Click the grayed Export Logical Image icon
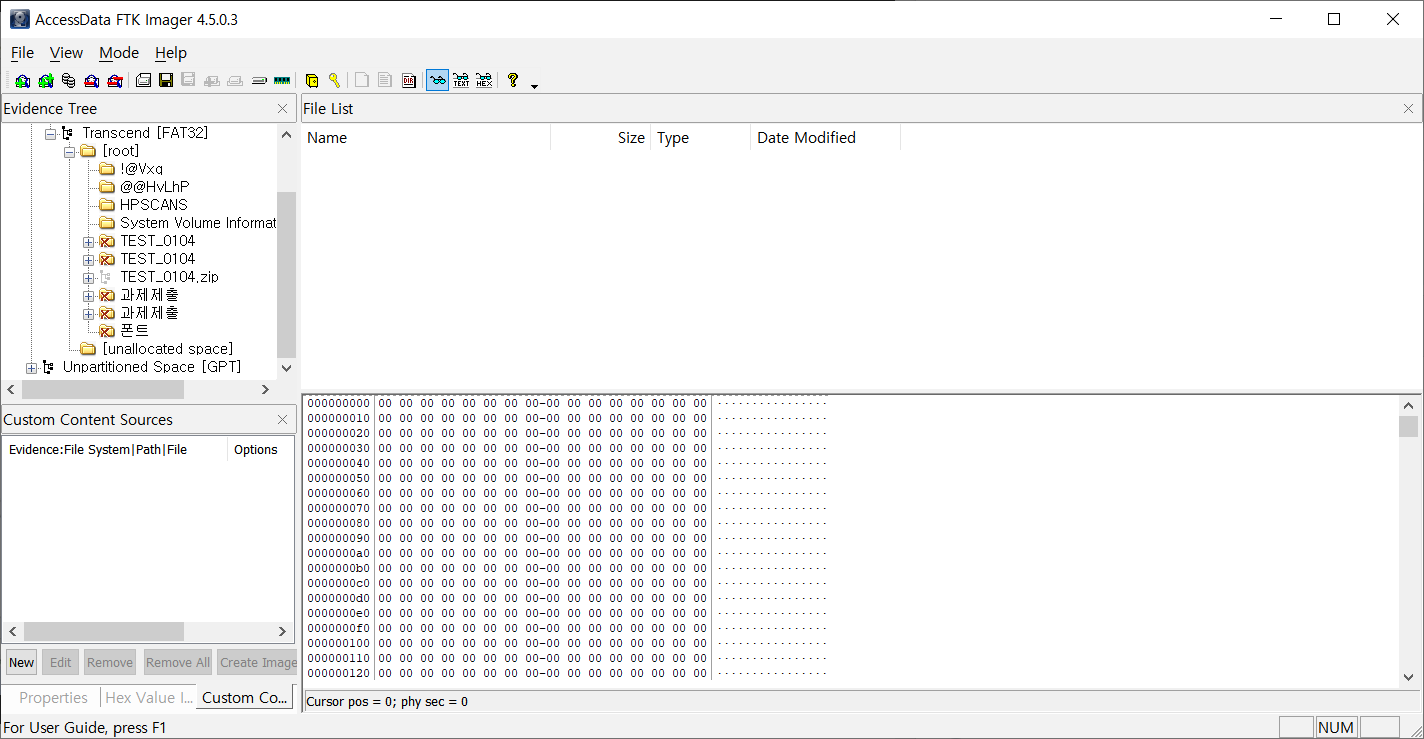 (x=188, y=81)
